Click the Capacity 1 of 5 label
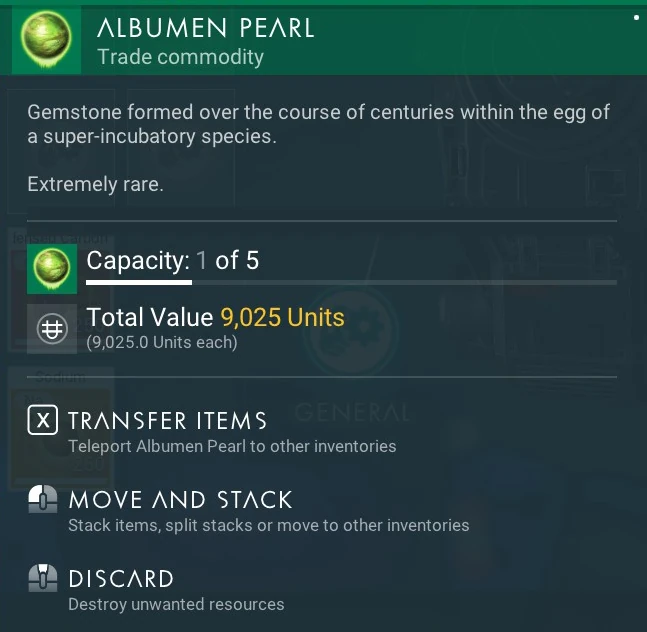This screenshot has height=632, width=647. coord(173,262)
